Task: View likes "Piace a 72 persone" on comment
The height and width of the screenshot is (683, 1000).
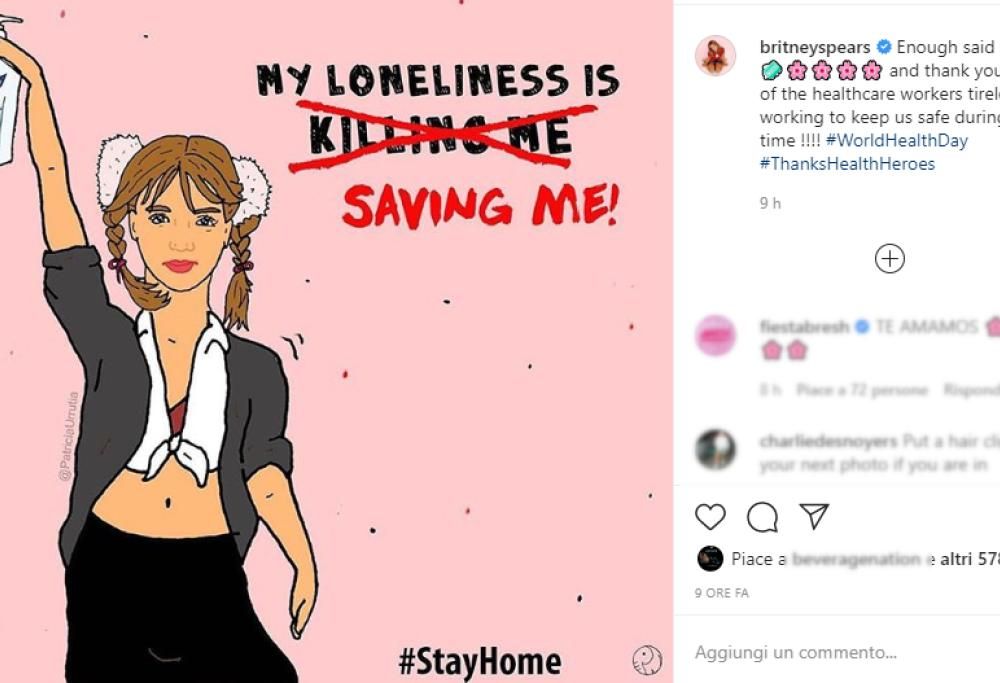Action: [x=862, y=390]
